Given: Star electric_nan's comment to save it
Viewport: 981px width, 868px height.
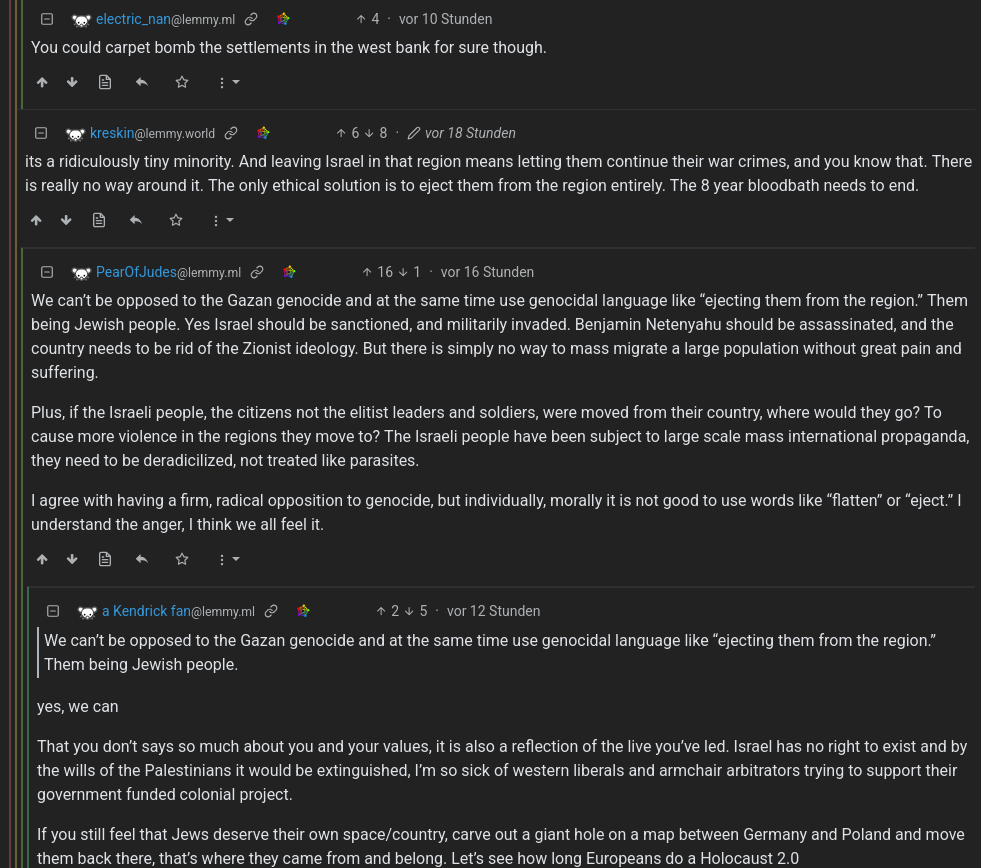Looking at the screenshot, I should point(182,82).
